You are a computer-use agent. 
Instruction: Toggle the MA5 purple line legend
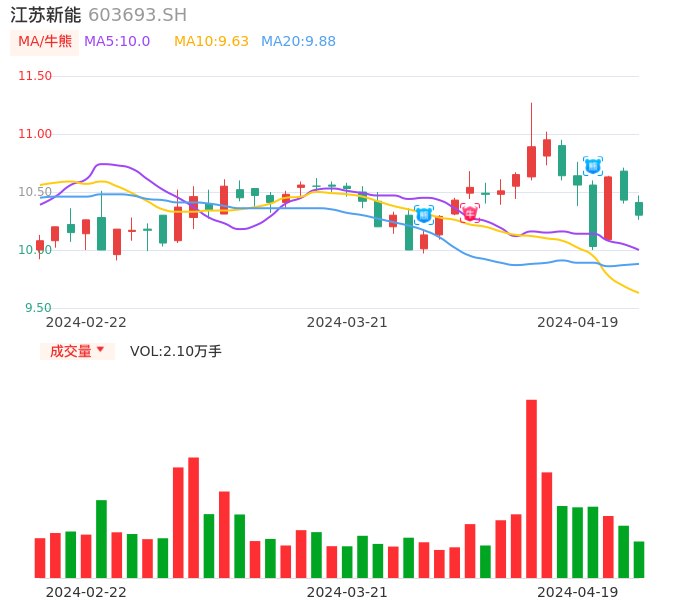tap(117, 42)
